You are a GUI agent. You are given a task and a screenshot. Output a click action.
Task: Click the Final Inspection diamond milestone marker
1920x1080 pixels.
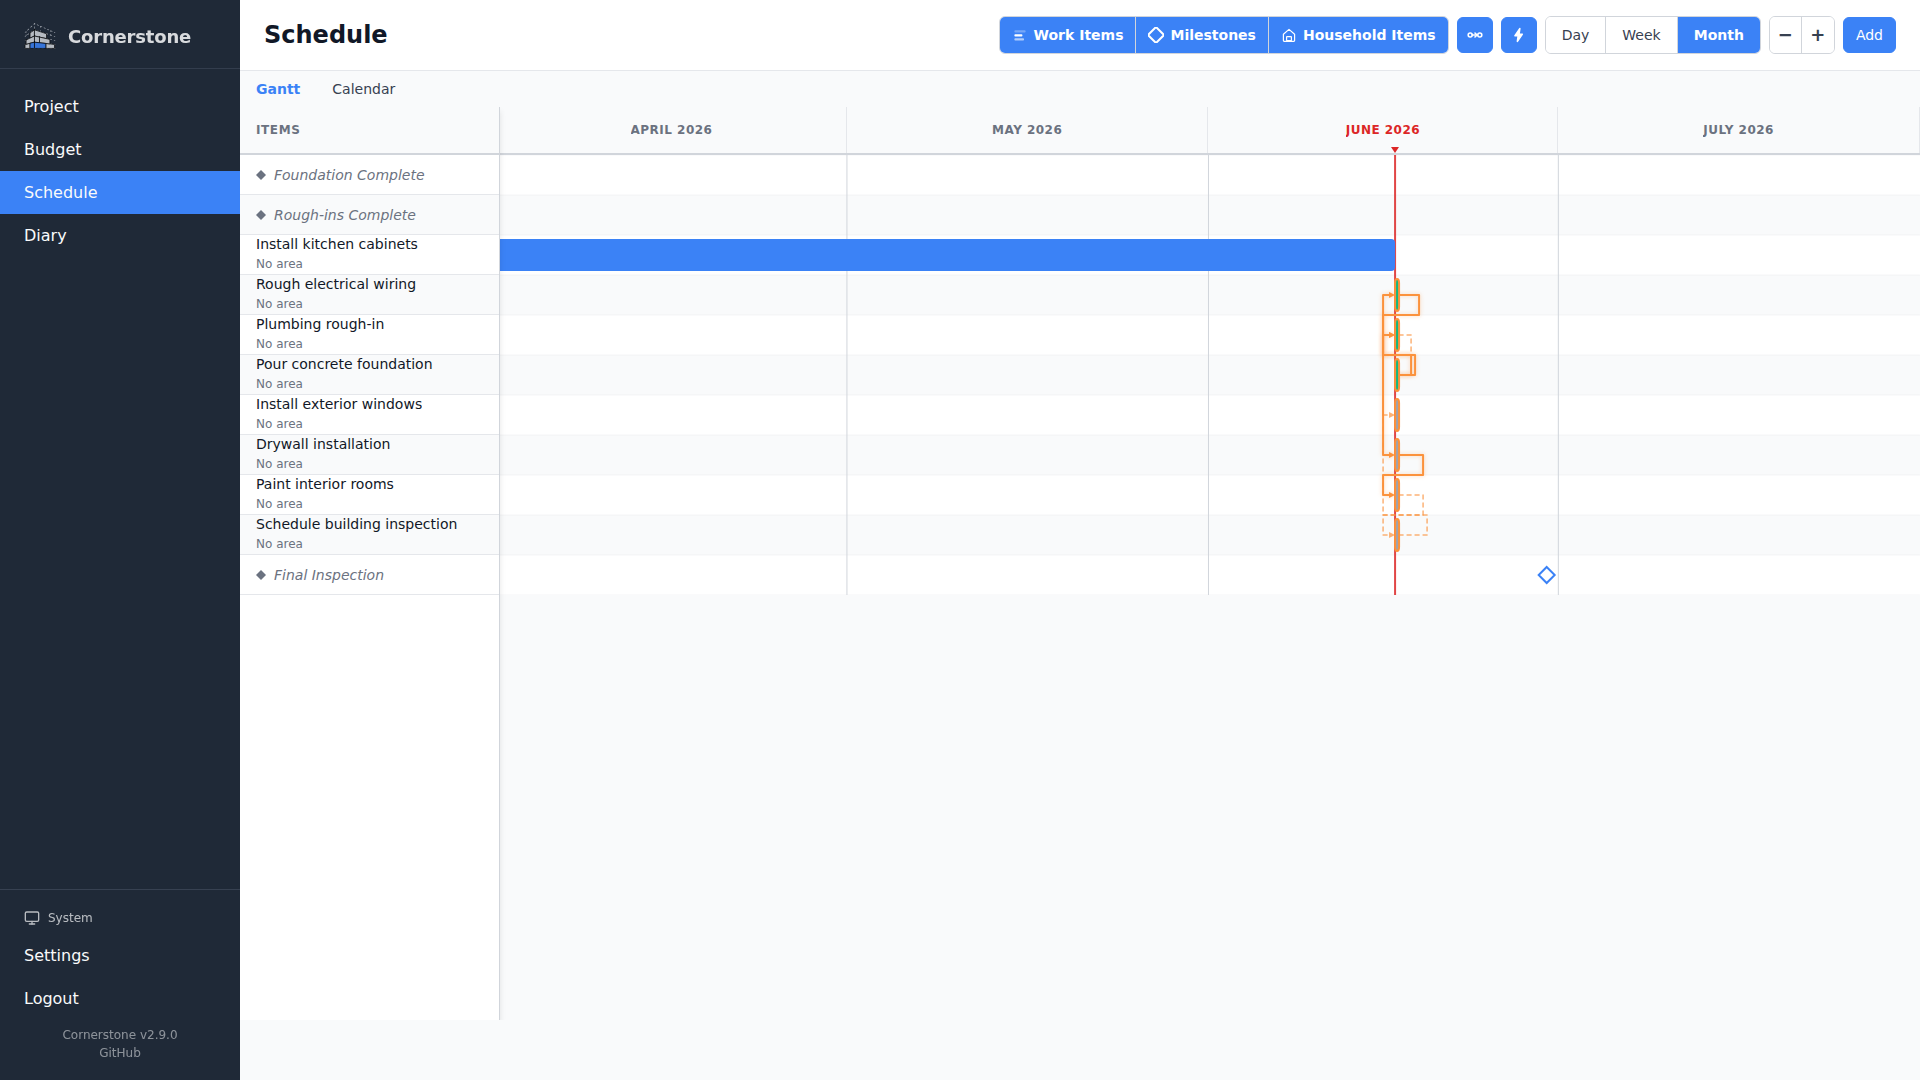[x=1546, y=575]
